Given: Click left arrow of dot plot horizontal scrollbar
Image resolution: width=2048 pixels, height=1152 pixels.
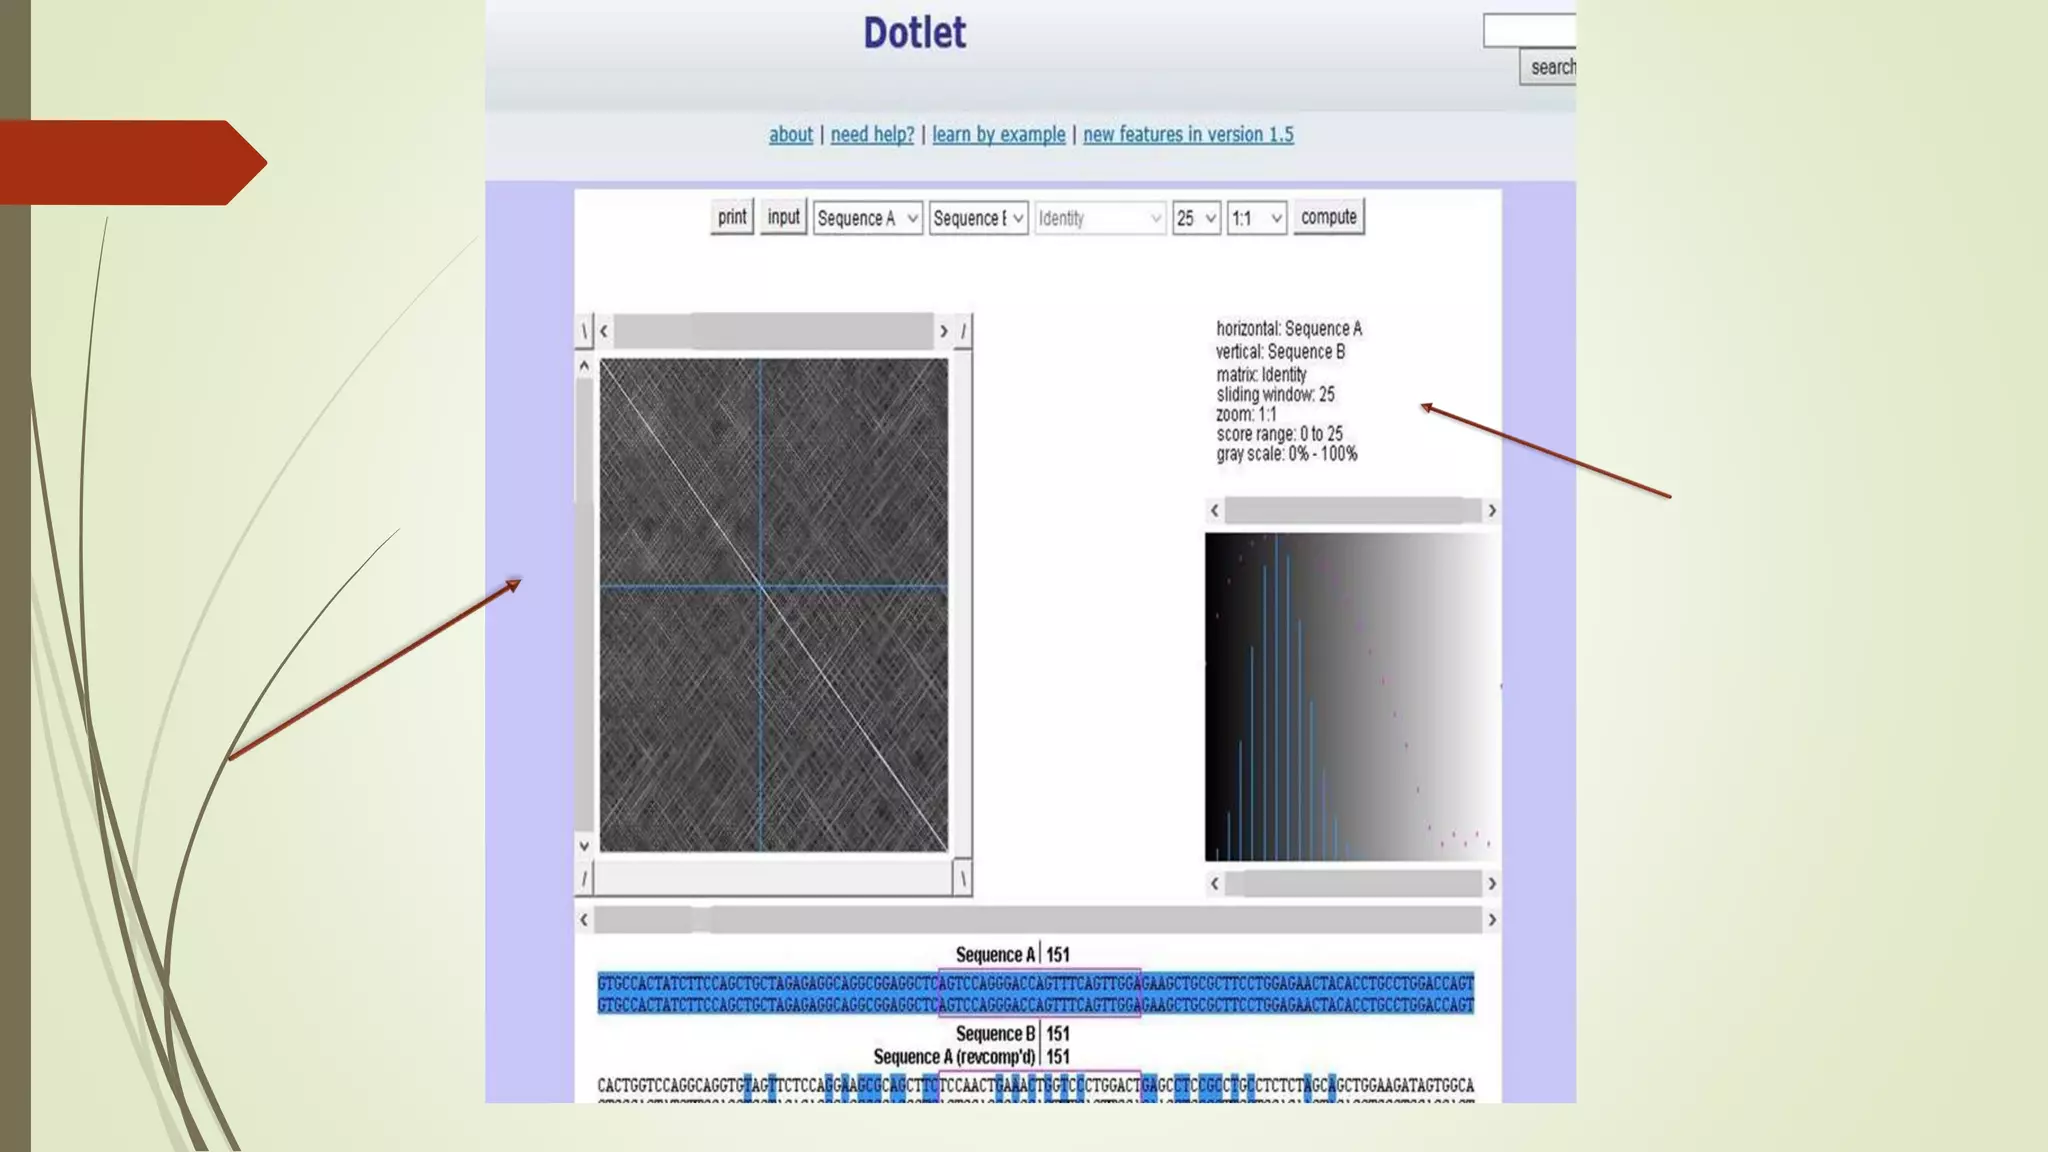Looking at the screenshot, I should (604, 331).
